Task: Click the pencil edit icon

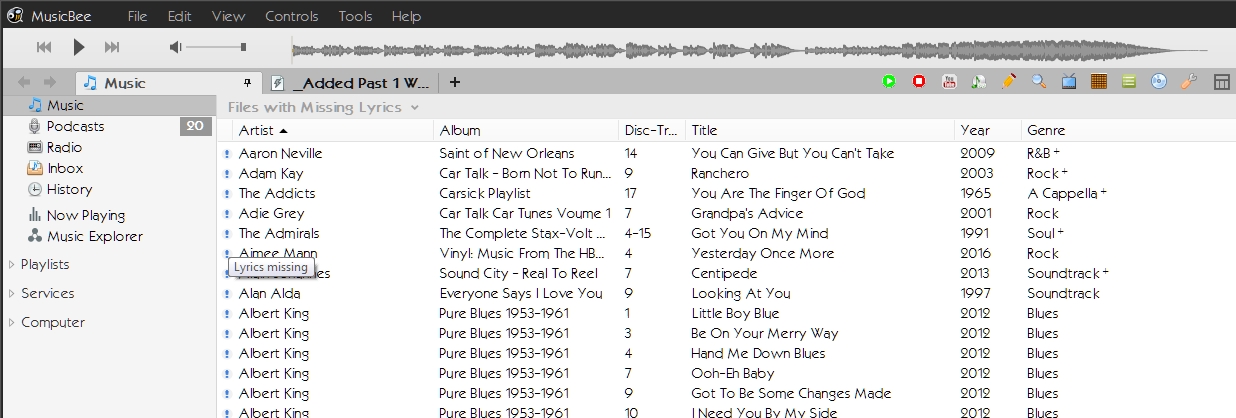Action: click(x=1009, y=82)
